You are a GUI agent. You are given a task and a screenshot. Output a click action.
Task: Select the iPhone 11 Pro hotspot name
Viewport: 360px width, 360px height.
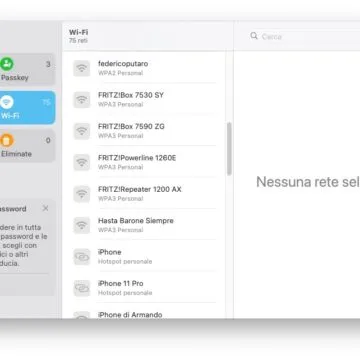(x=121, y=283)
